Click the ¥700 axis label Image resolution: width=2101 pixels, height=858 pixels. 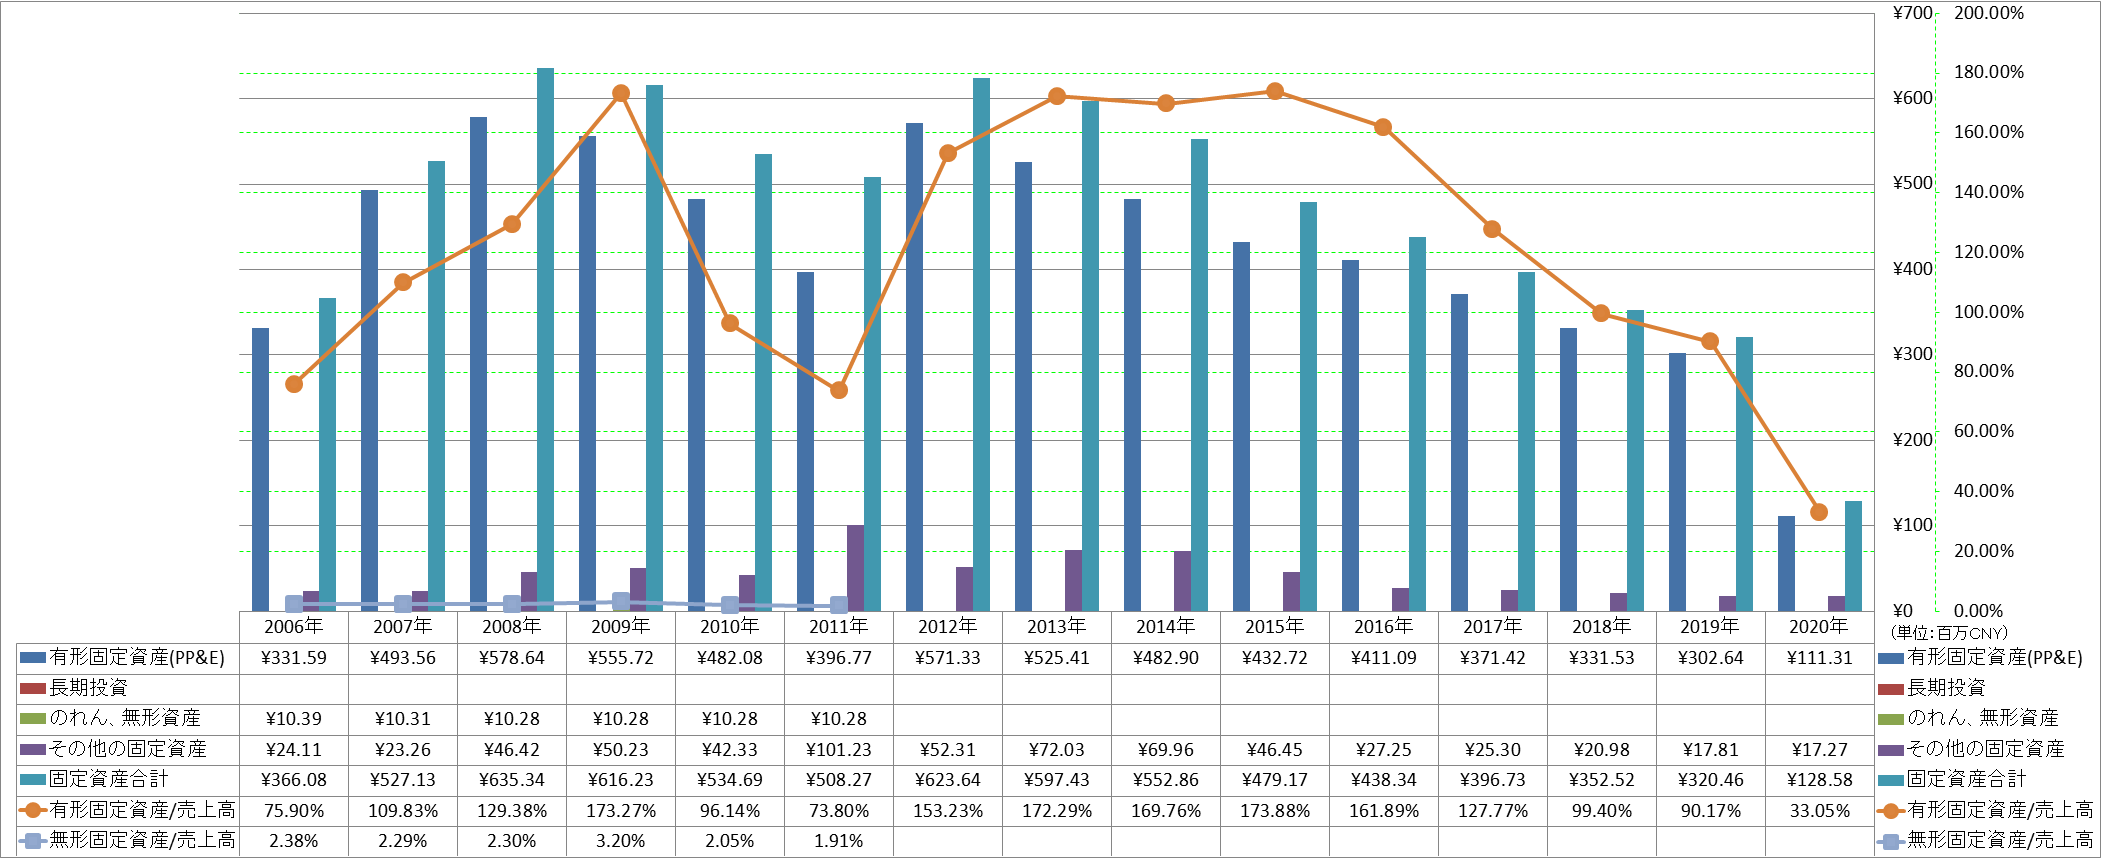(x=1913, y=13)
